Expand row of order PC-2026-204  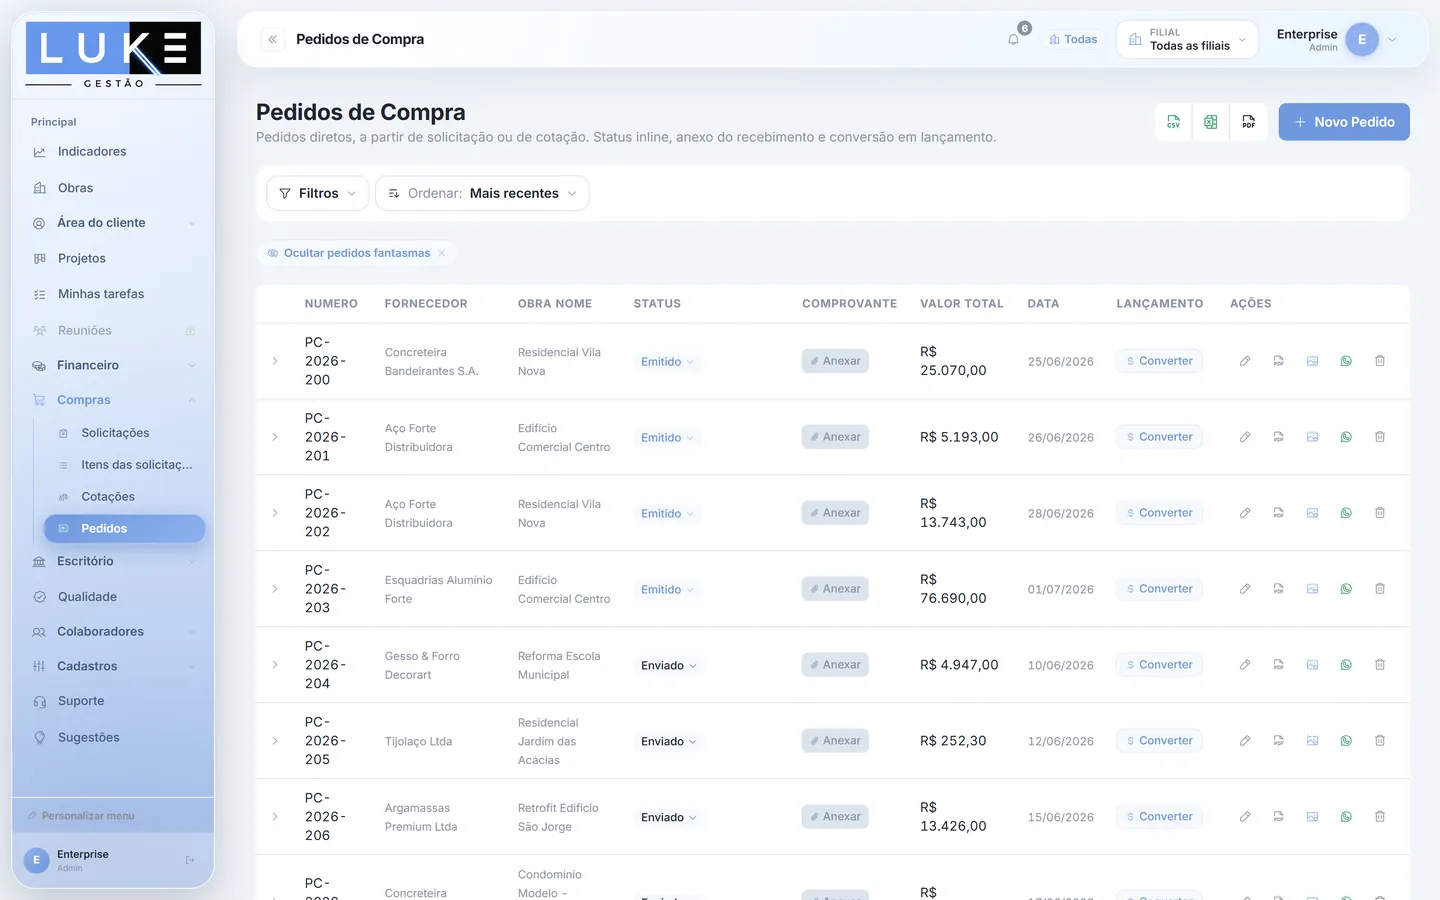pos(275,665)
